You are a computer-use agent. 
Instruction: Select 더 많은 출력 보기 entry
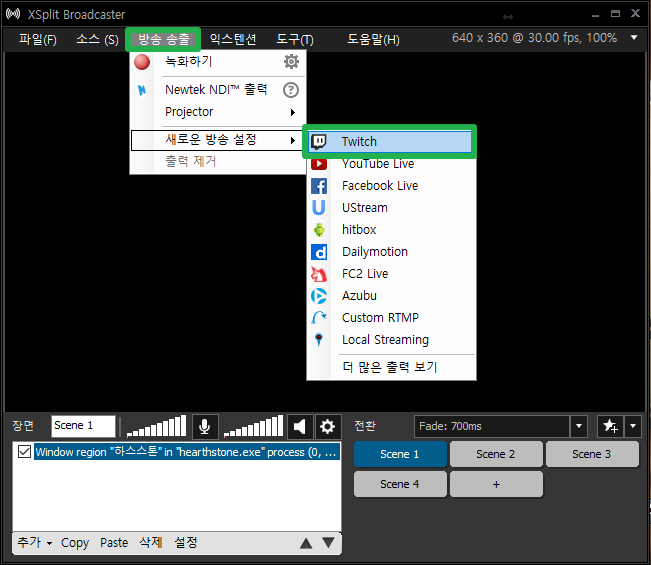click(391, 367)
